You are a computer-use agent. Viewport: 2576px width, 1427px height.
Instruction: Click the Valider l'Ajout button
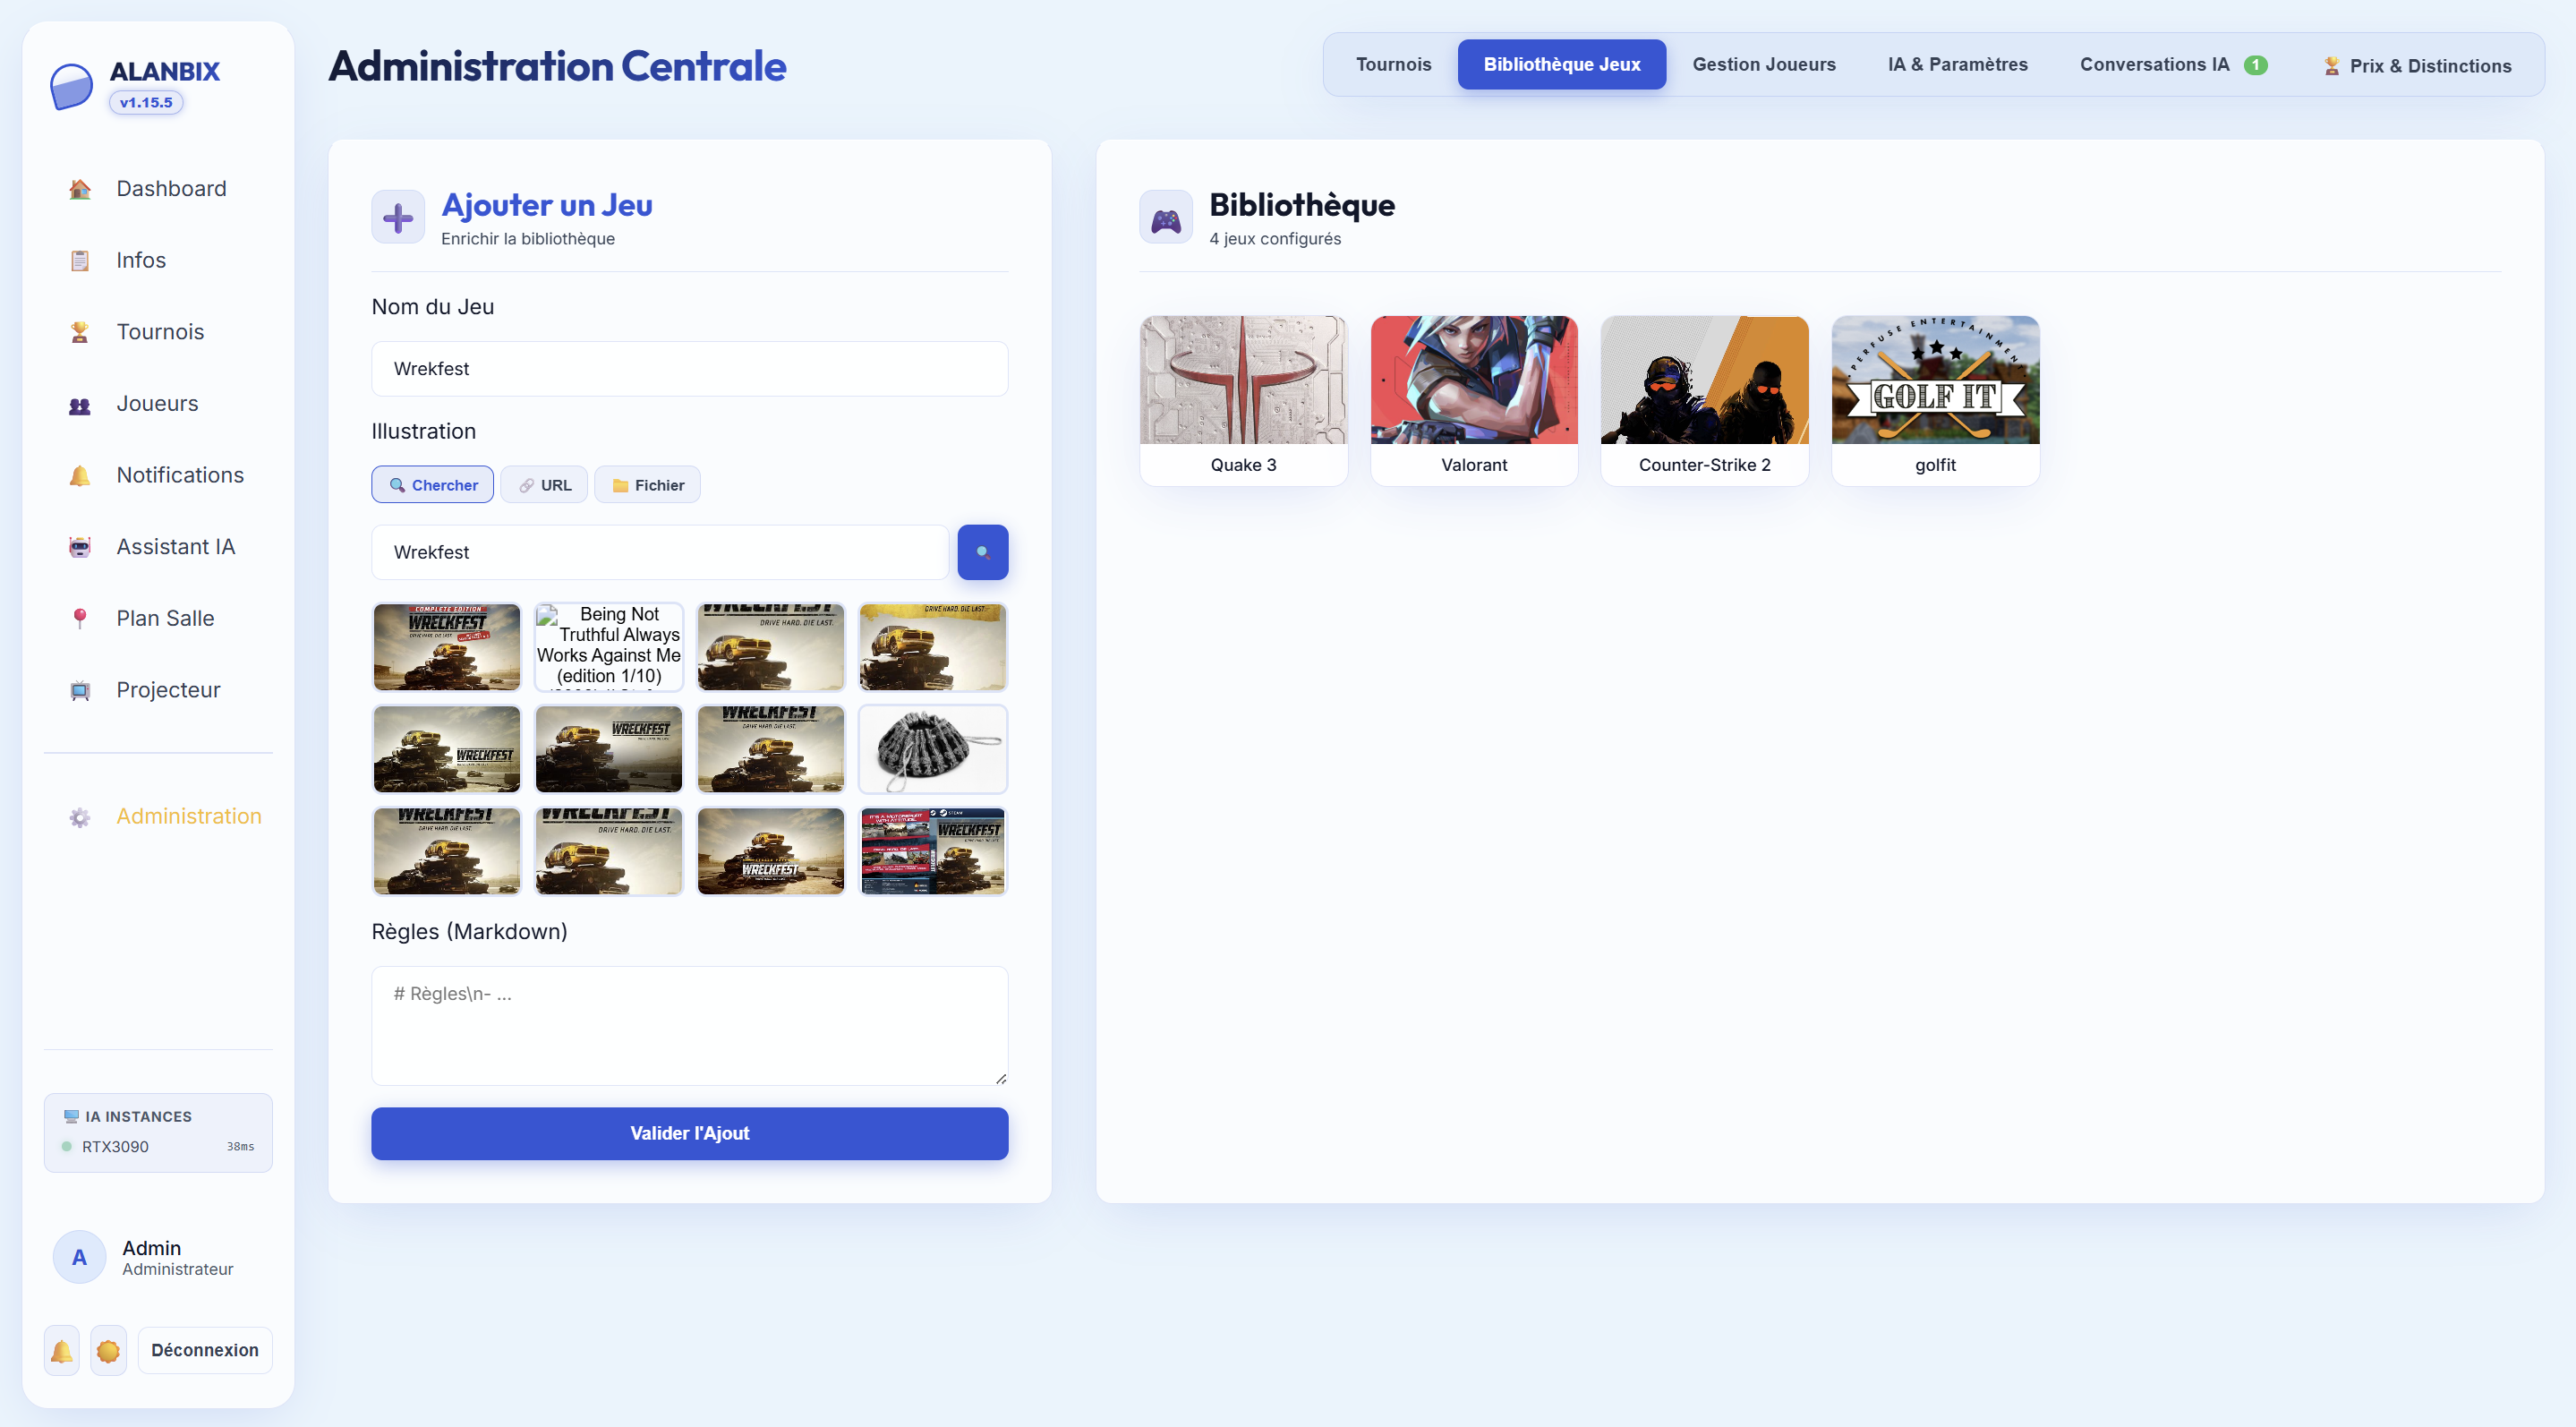pos(689,1134)
